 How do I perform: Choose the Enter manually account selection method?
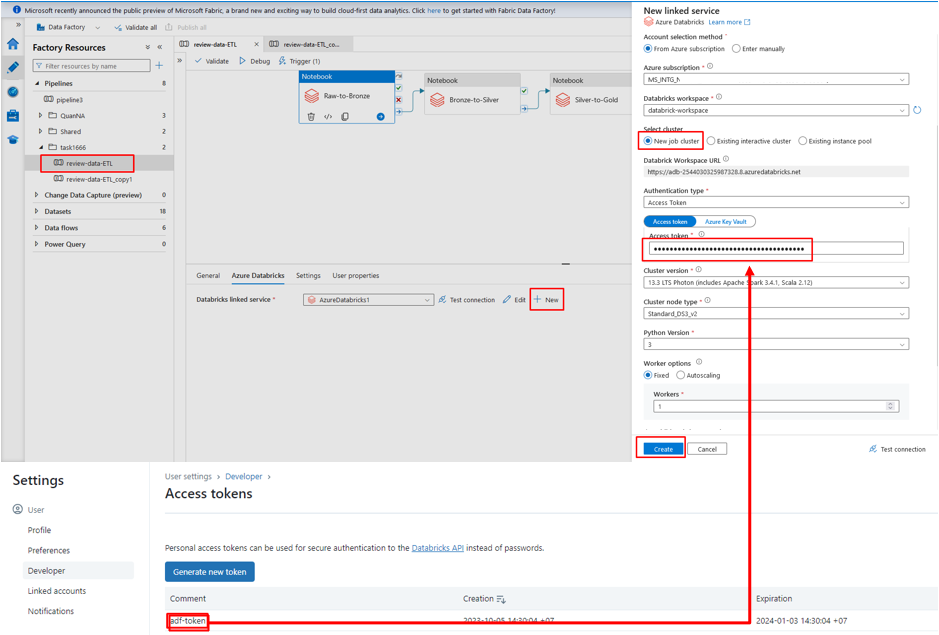[736, 48]
